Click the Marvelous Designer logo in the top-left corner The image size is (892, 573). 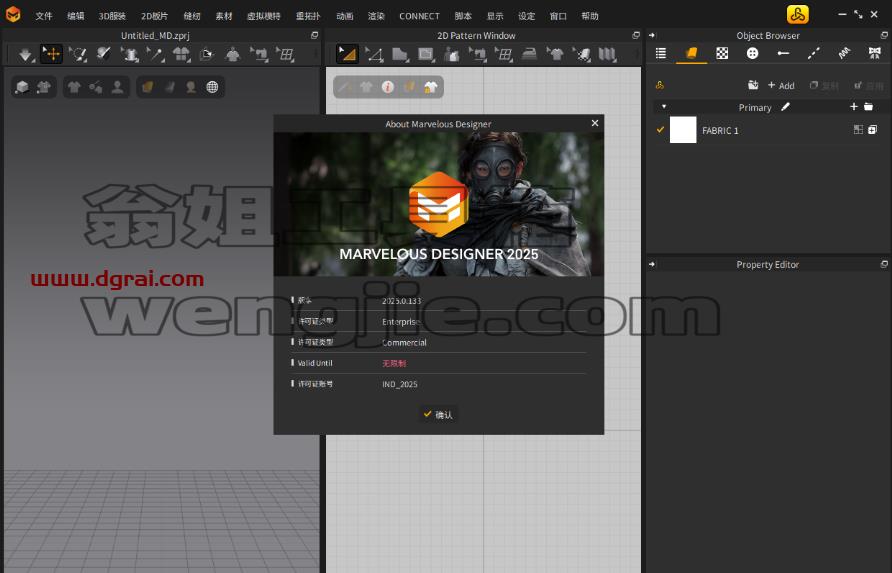[13, 14]
